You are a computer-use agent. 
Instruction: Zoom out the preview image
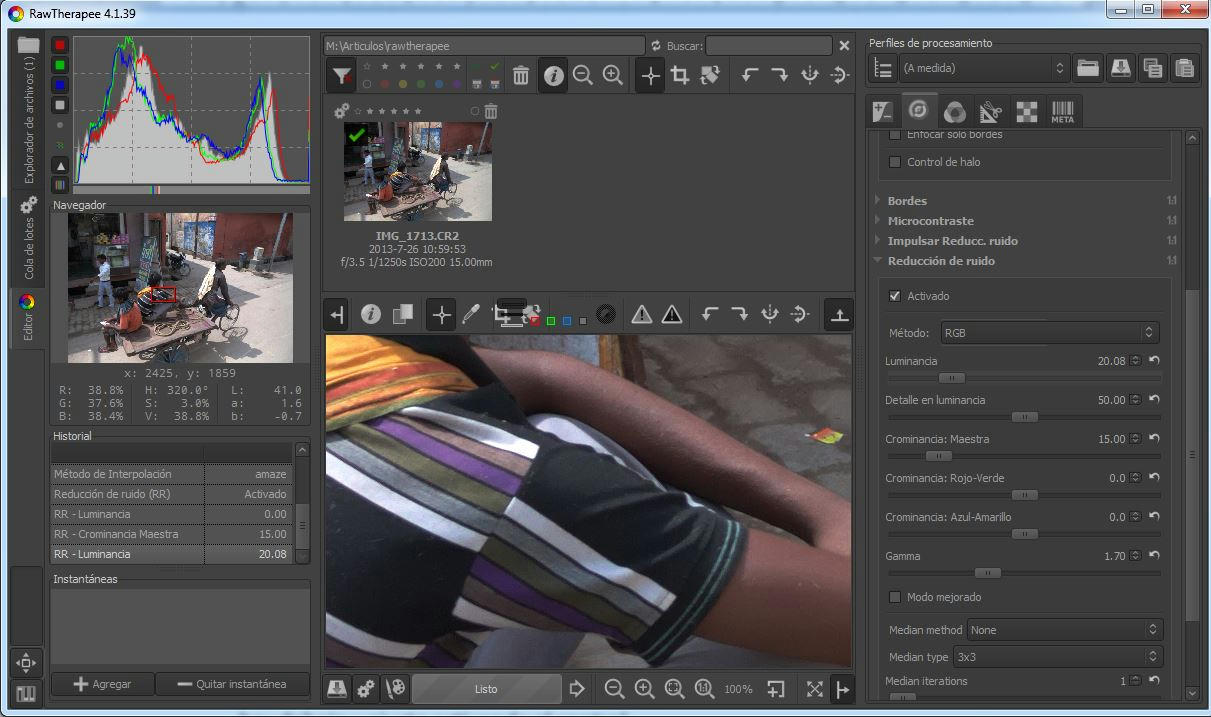click(615, 689)
